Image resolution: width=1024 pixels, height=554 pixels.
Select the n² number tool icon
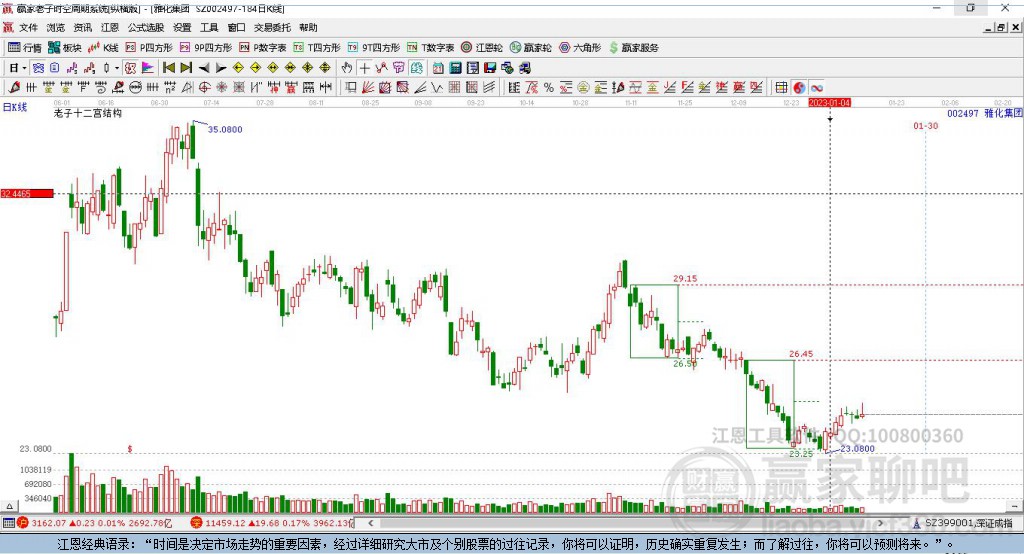point(170,88)
